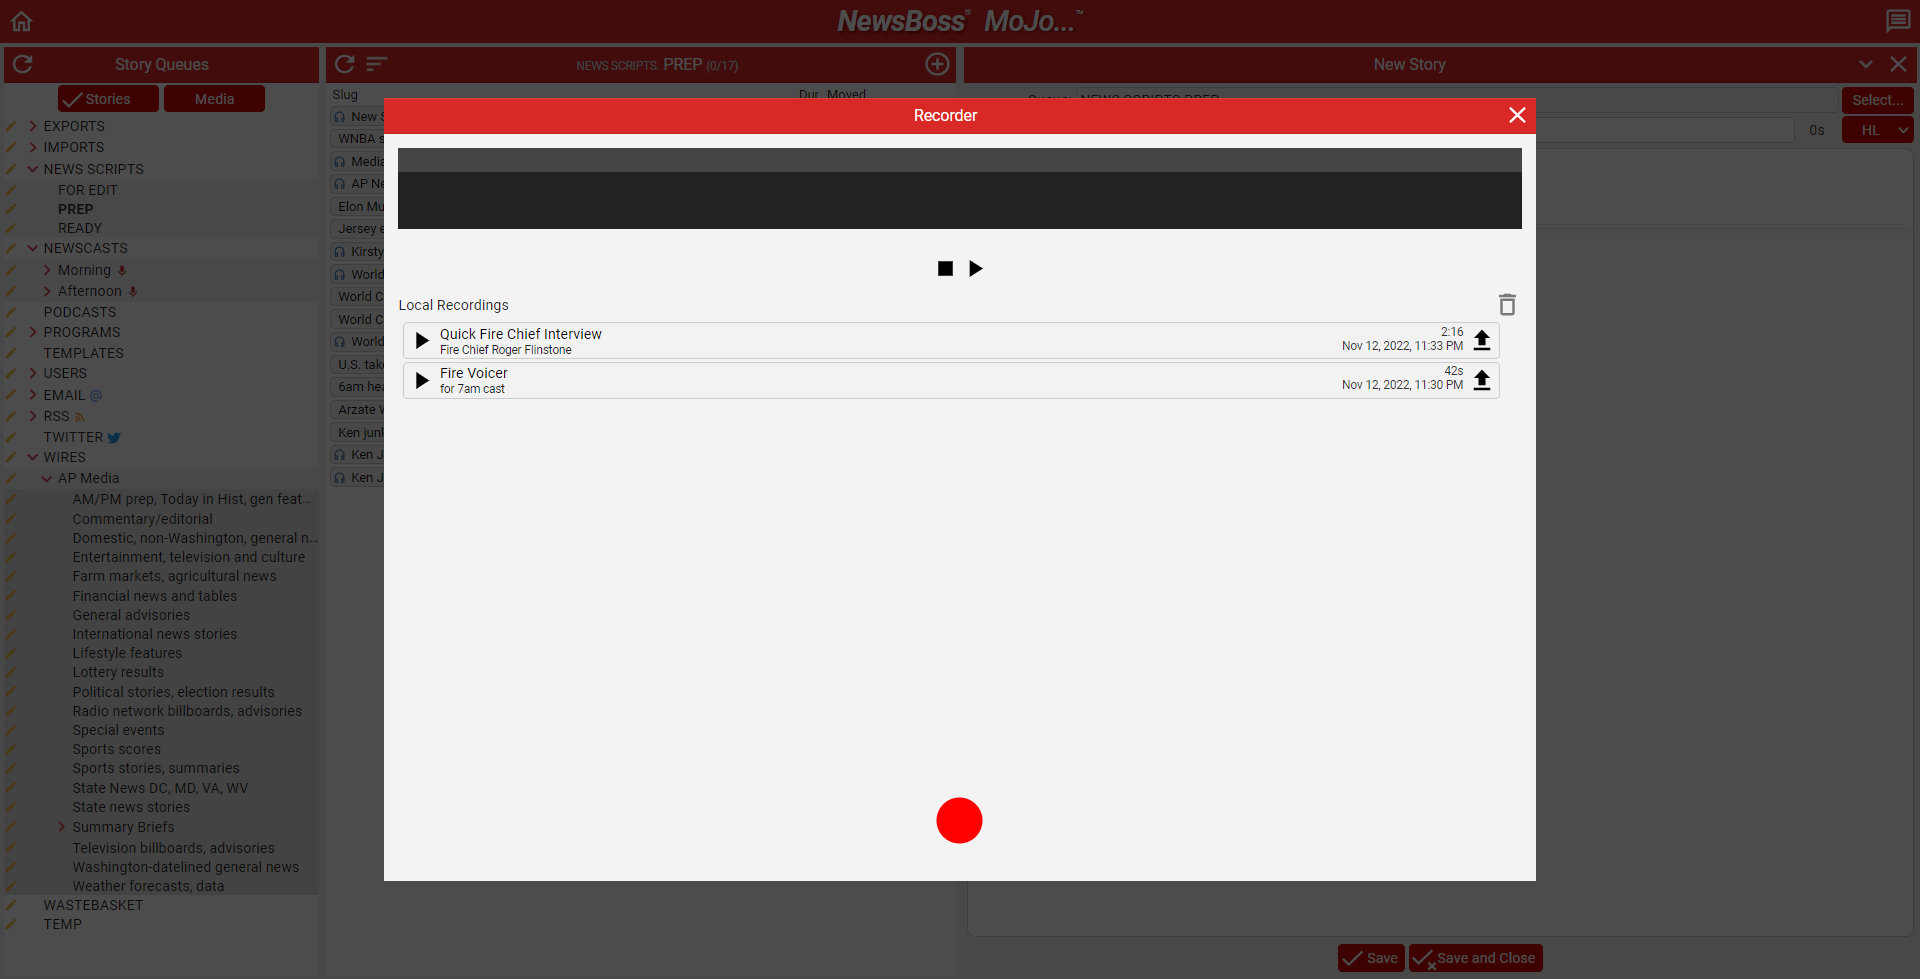Open the sort options for PREP list
This screenshot has height=979, width=1920.
[377, 64]
